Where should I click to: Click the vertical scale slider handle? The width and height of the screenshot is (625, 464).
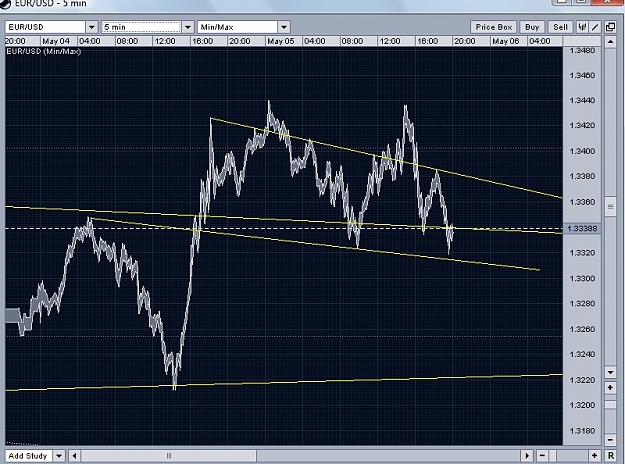(x=610, y=206)
